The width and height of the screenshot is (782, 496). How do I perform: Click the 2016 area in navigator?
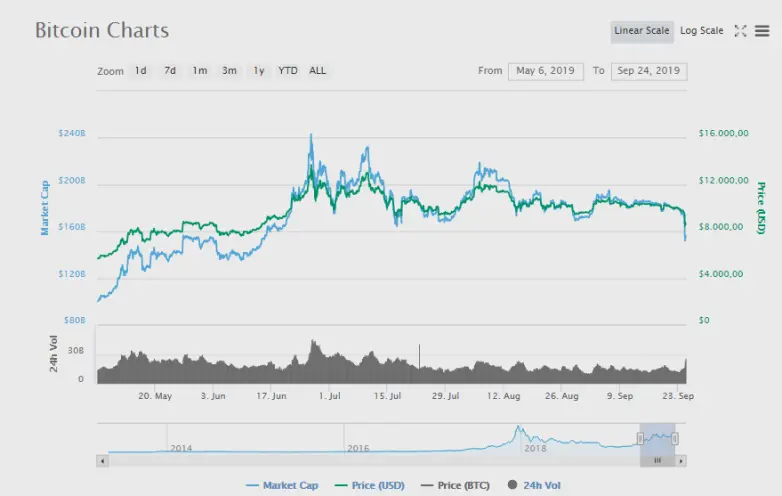(x=358, y=448)
